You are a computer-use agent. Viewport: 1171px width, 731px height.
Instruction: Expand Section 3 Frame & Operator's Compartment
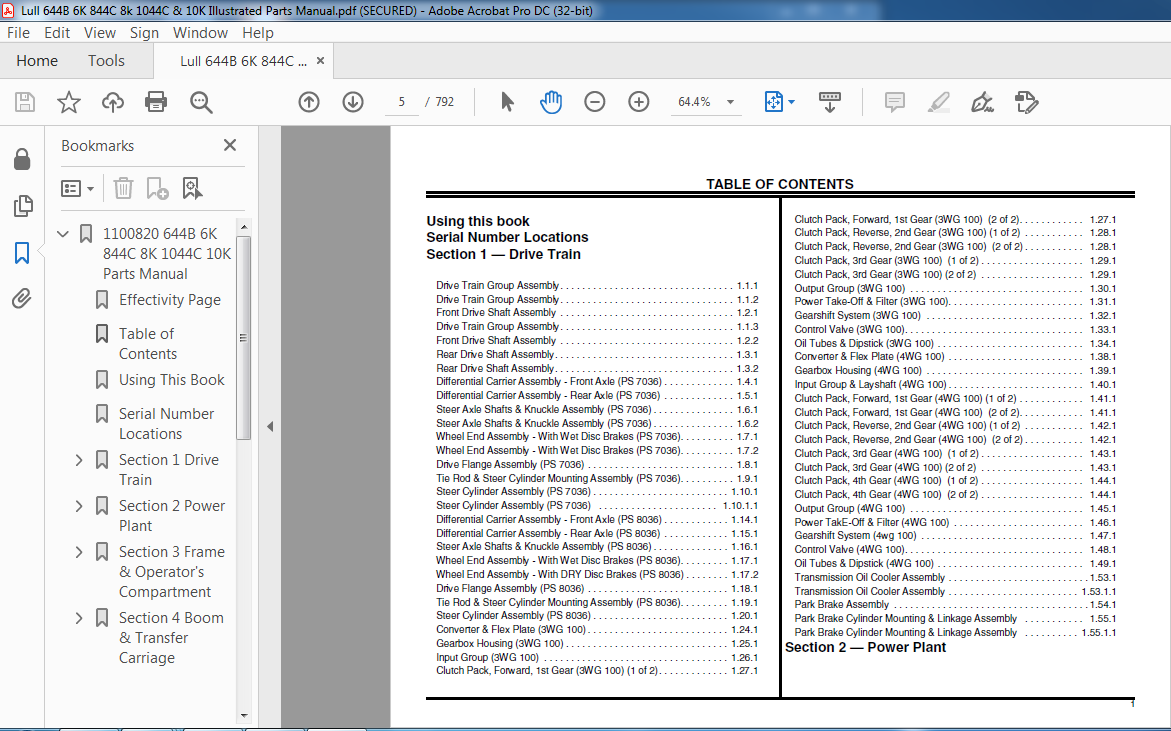(79, 552)
